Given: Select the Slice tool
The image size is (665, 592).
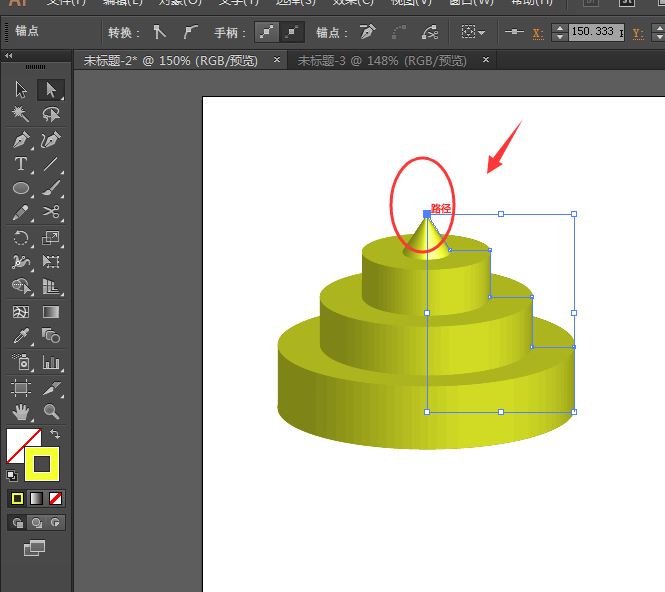Looking at the screenshot, I should [51, 388].
